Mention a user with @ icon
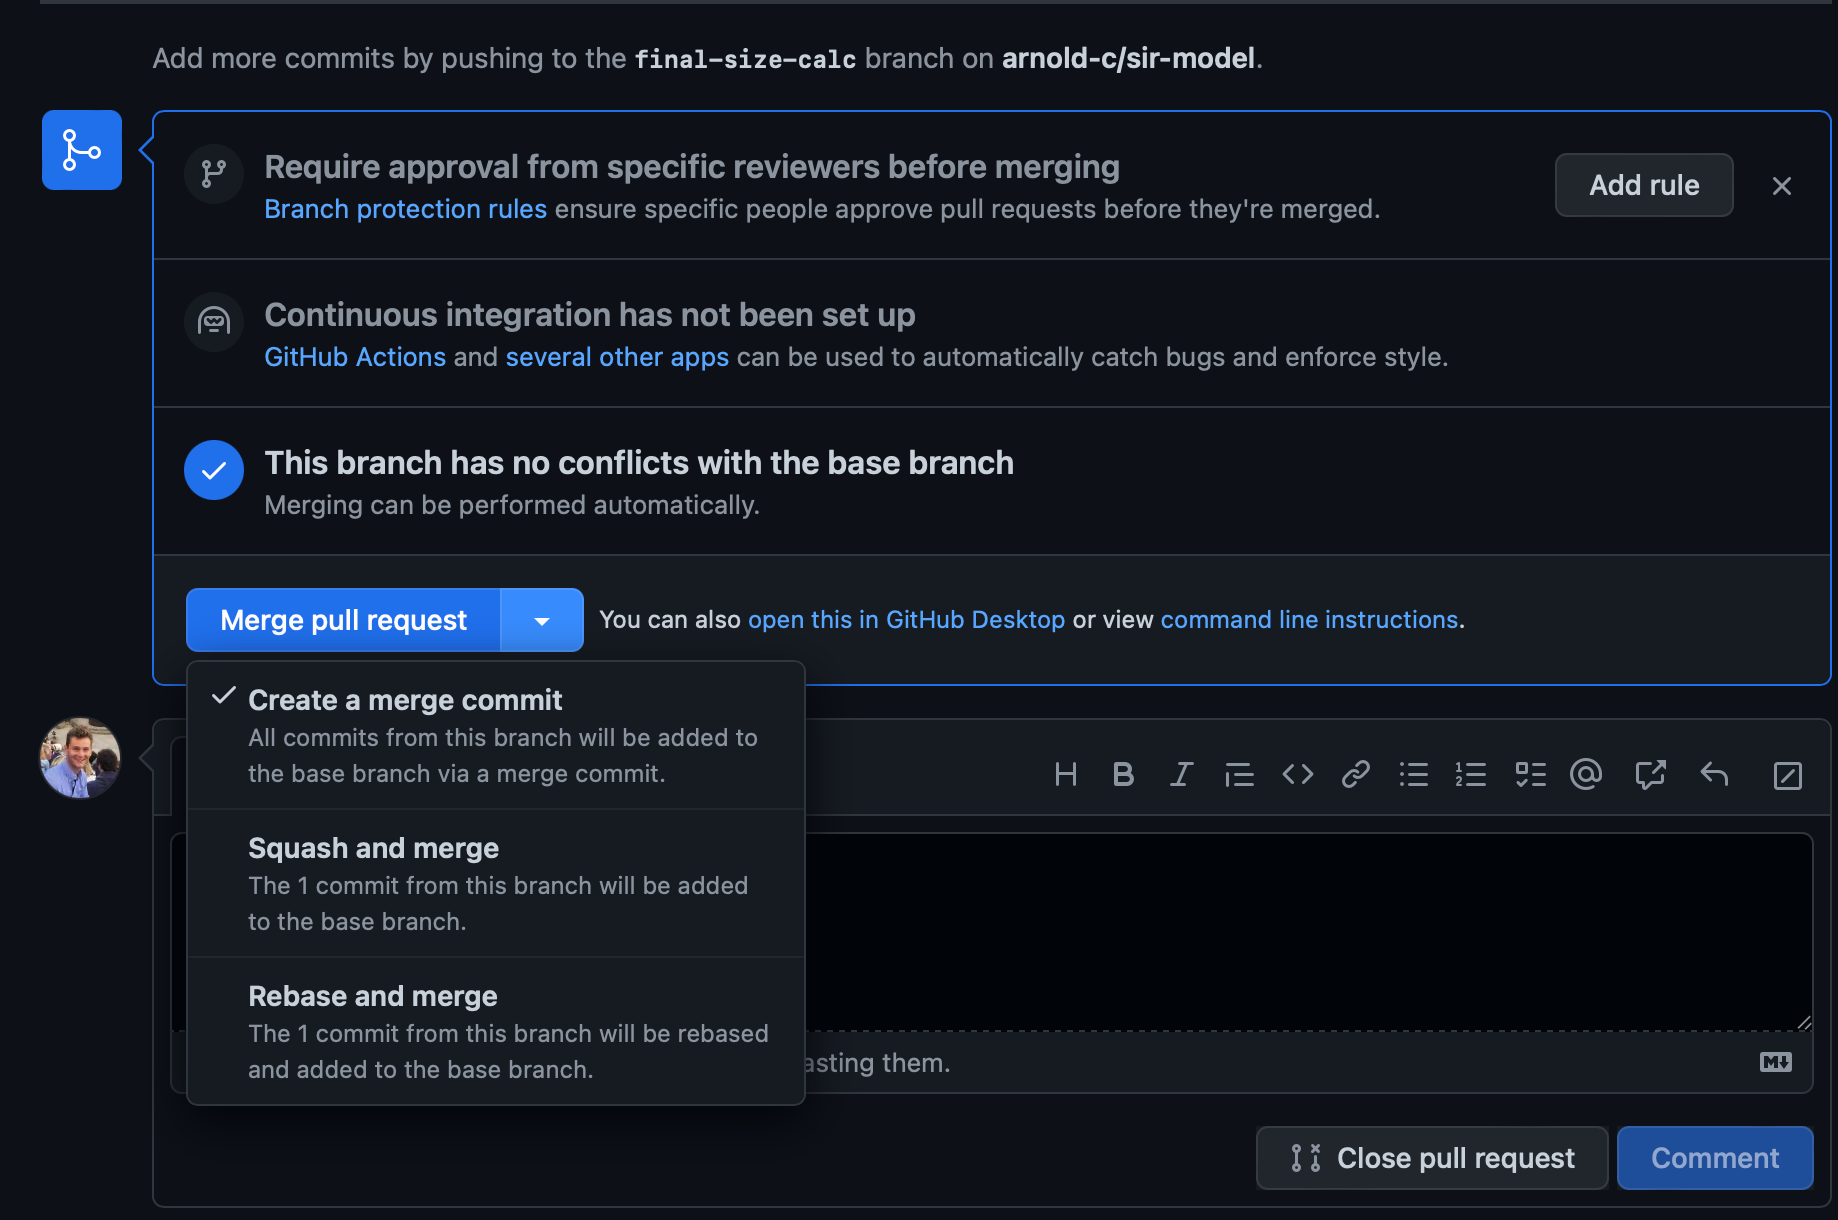This screenshot has width=1838, height=1220. (1586, 775)
